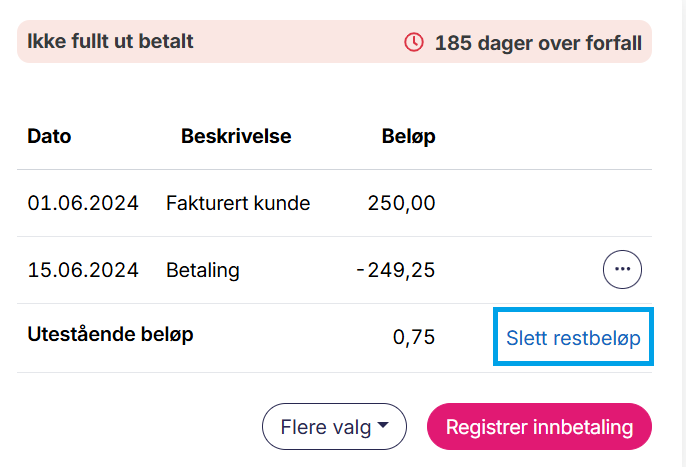The width and height of the screenshot is (686, 467).
Task: Select the Ikke fullt ut betalt status label
Action: click(x=110, y=42)
